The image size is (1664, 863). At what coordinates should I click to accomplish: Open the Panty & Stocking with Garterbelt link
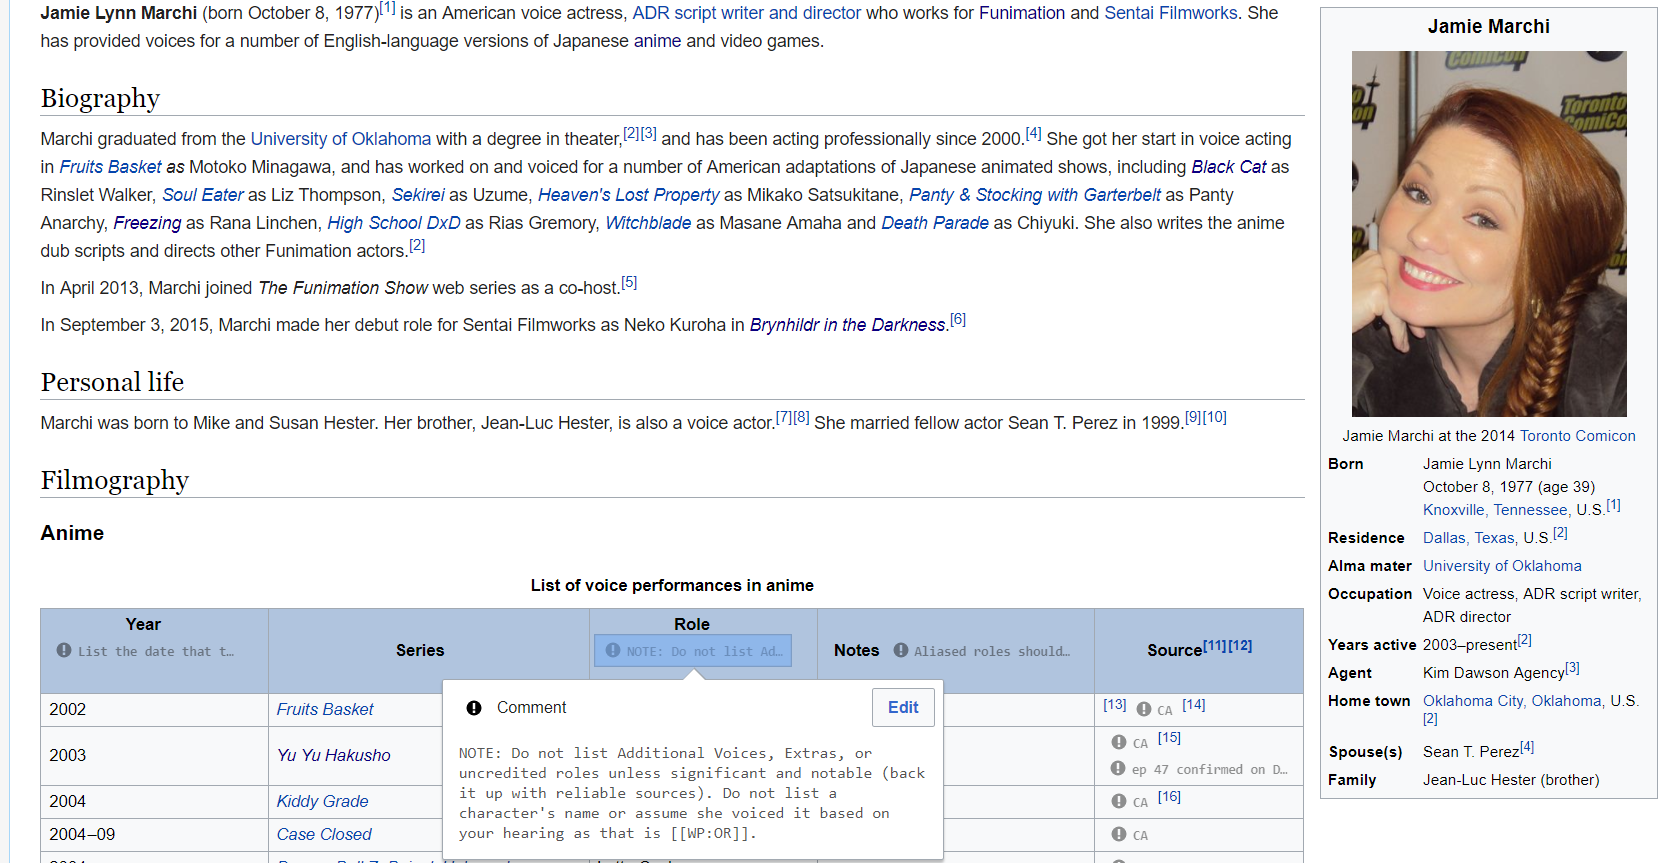[x=1035, y=195]
